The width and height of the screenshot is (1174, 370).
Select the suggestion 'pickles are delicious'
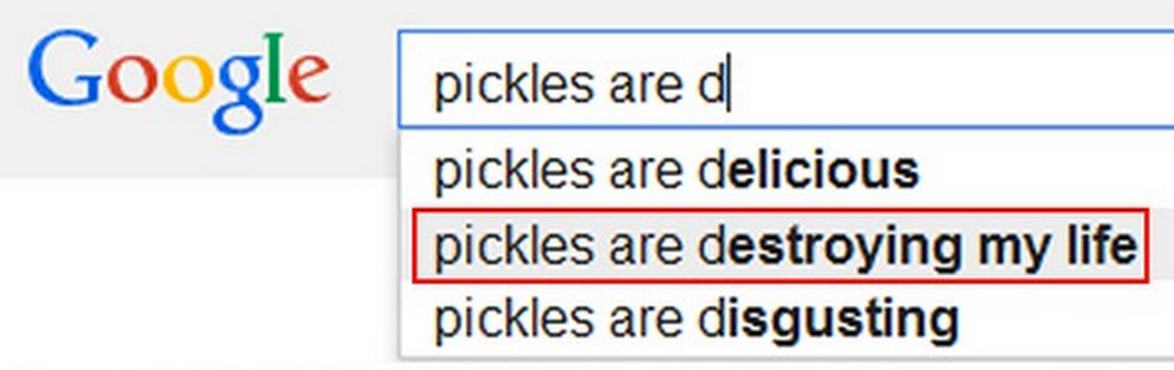coord(786,170)
